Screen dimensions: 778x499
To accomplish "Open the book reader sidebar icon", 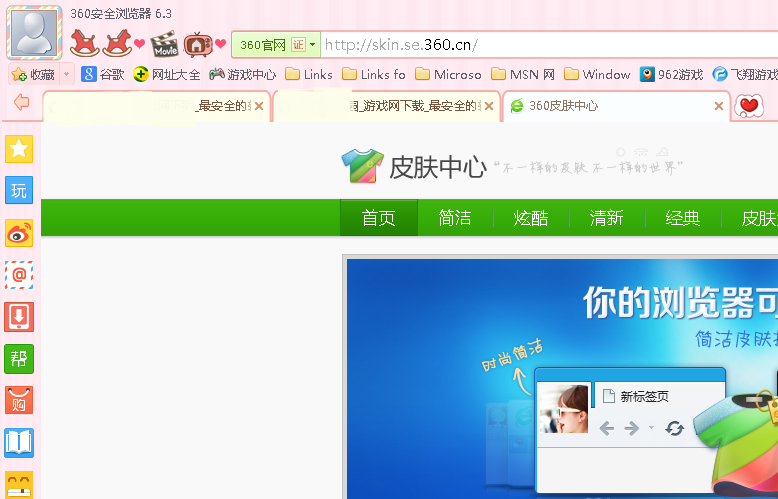I will point(19,442).
